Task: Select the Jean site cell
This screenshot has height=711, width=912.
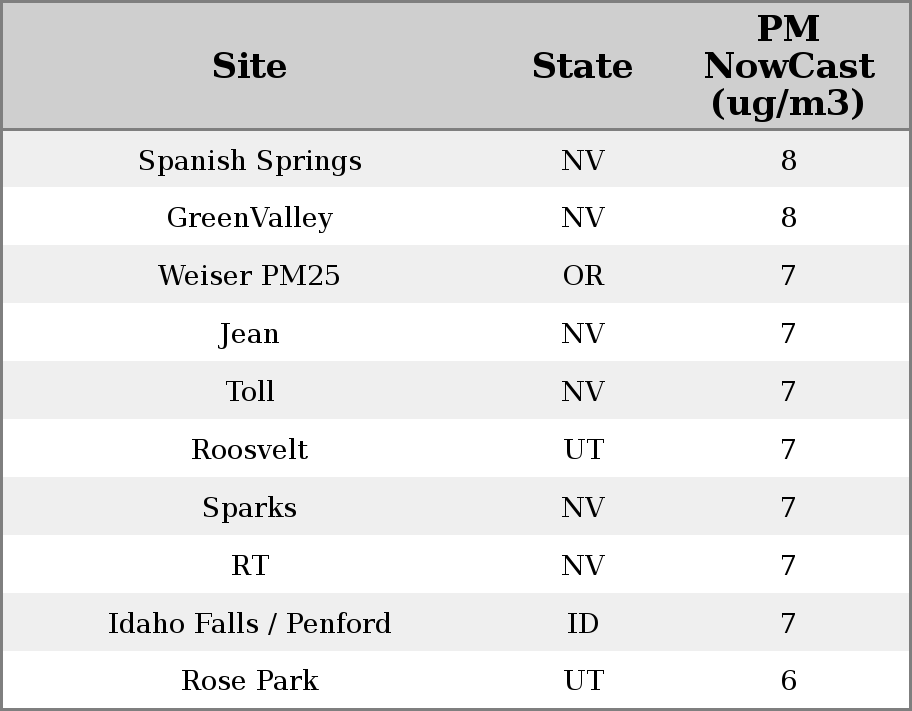Action: tap(250, 333)
